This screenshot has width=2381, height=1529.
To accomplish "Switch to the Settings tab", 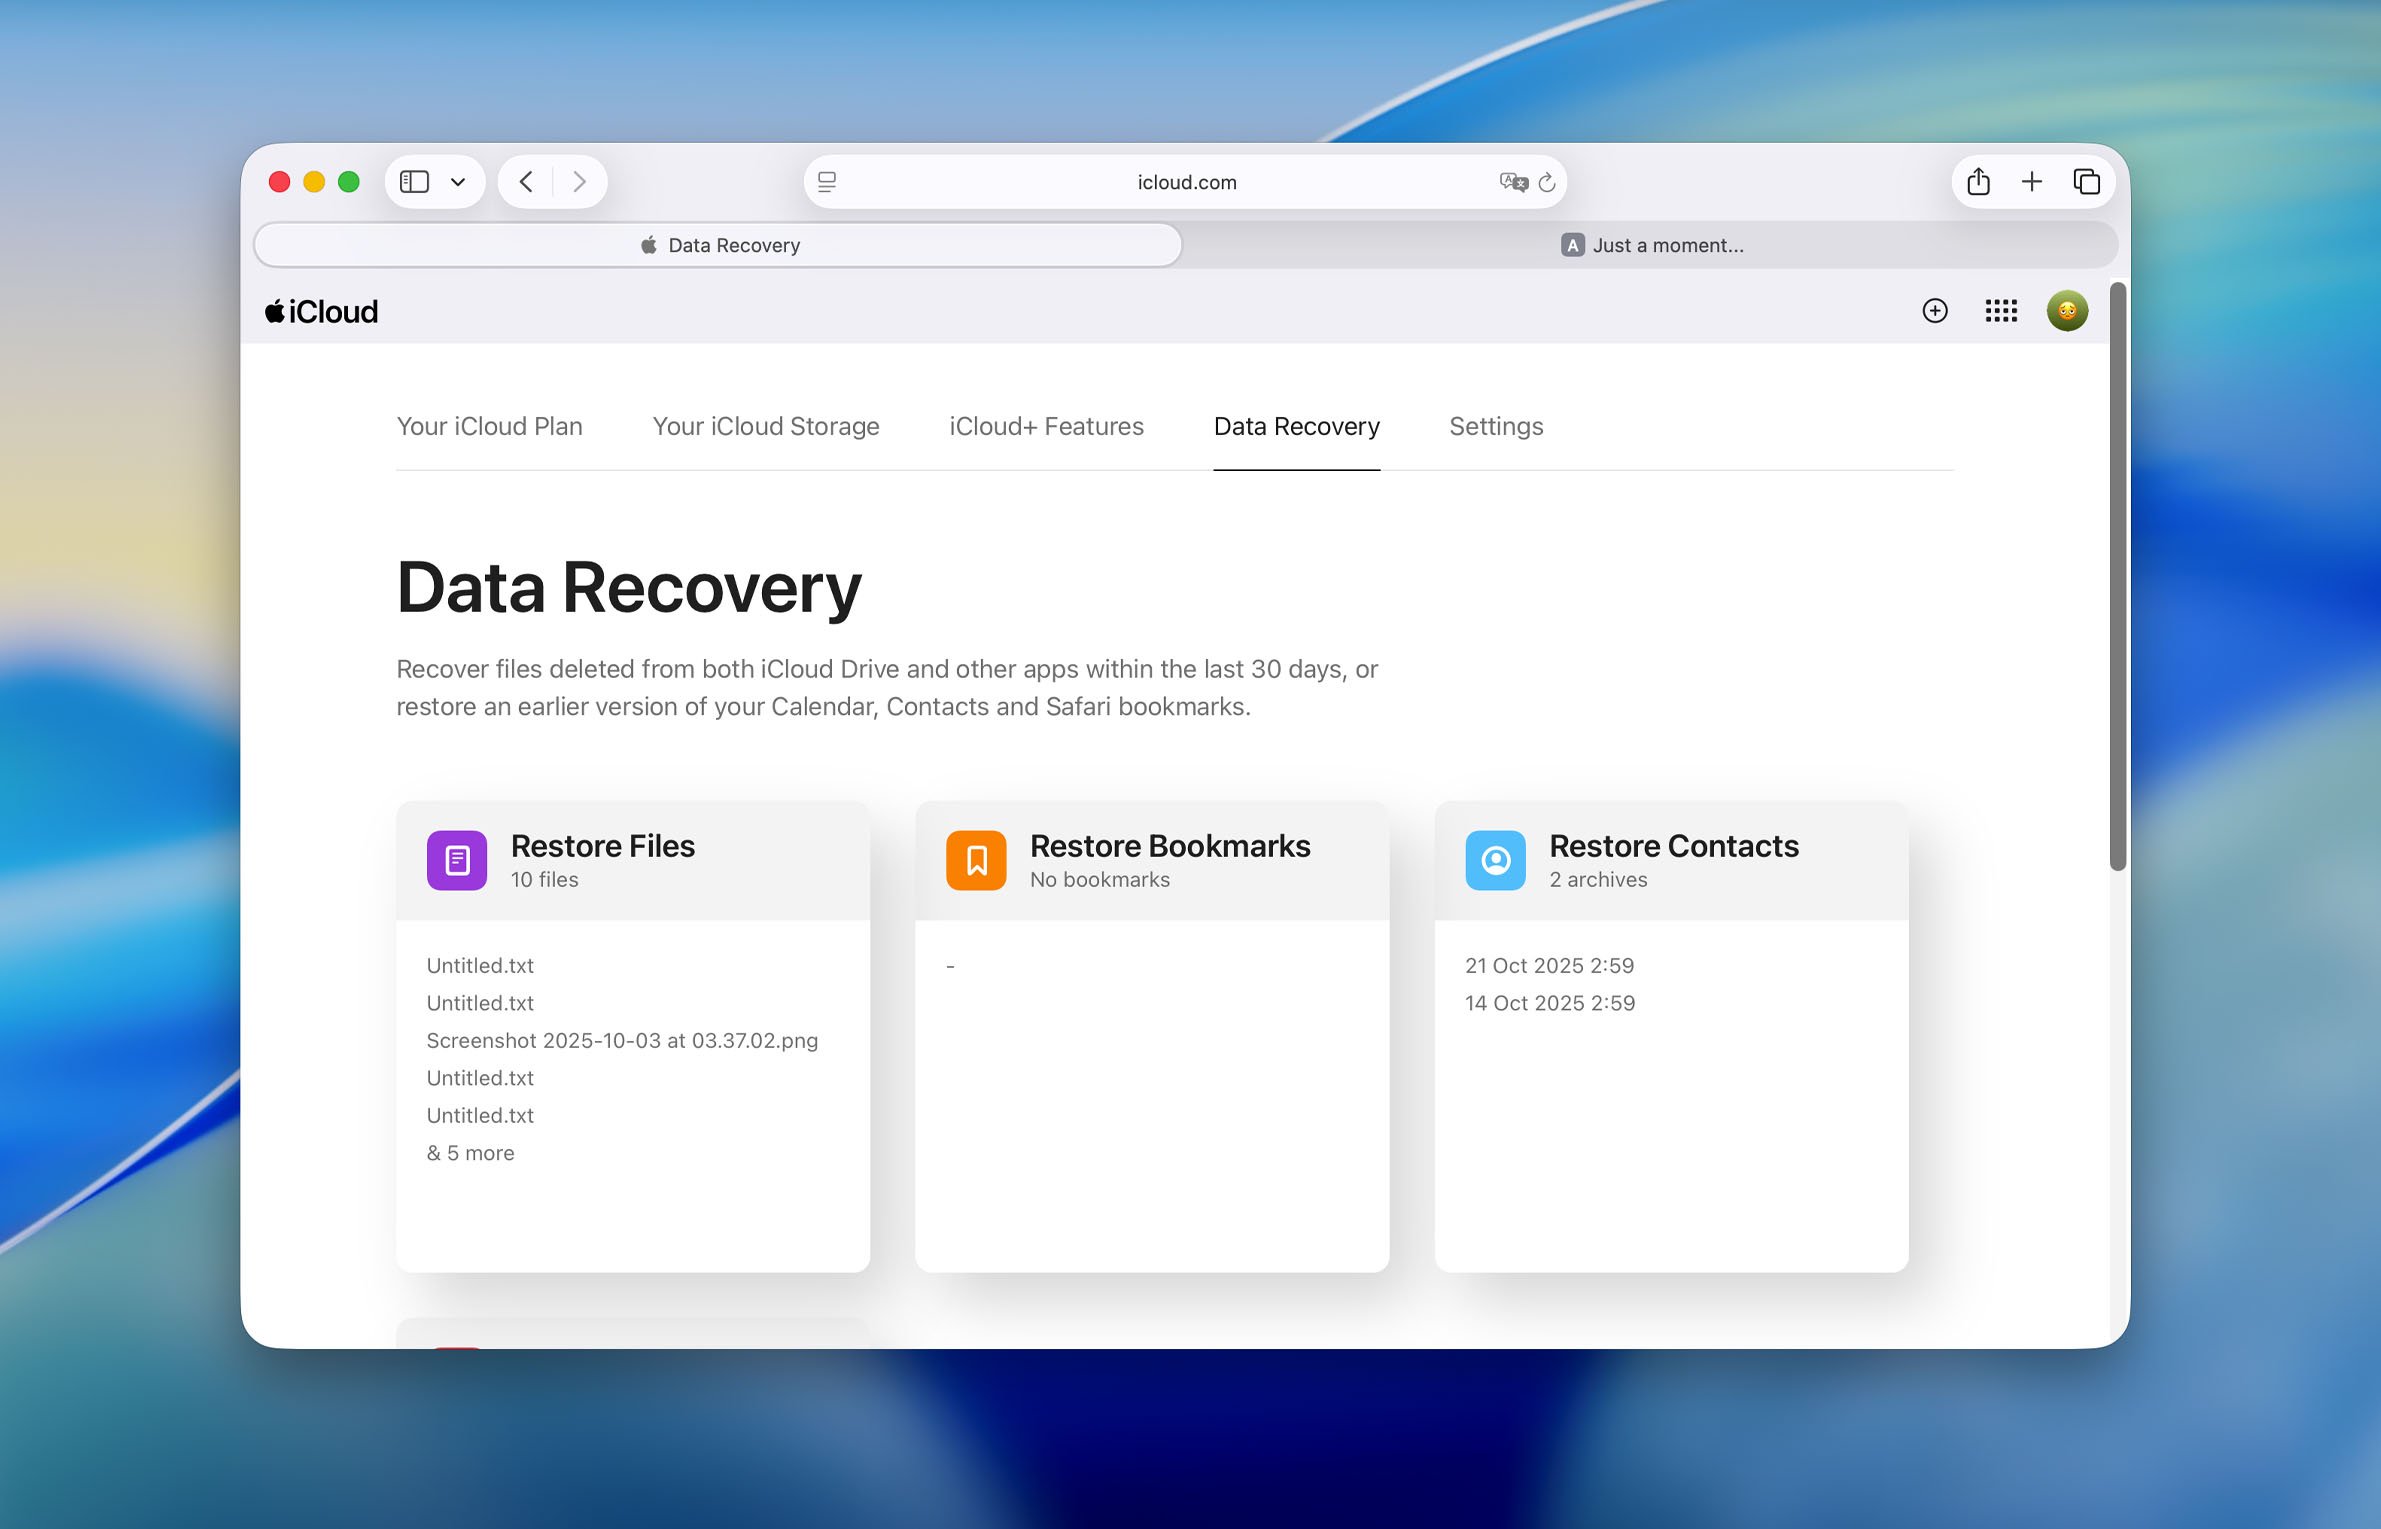I will (x=1495, y=426).
